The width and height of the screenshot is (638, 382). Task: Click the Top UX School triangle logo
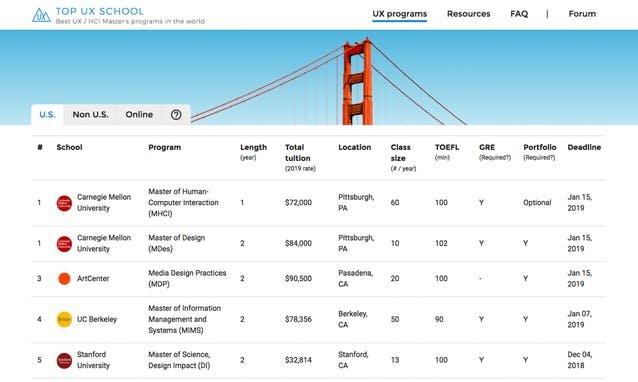pos(41,15)
